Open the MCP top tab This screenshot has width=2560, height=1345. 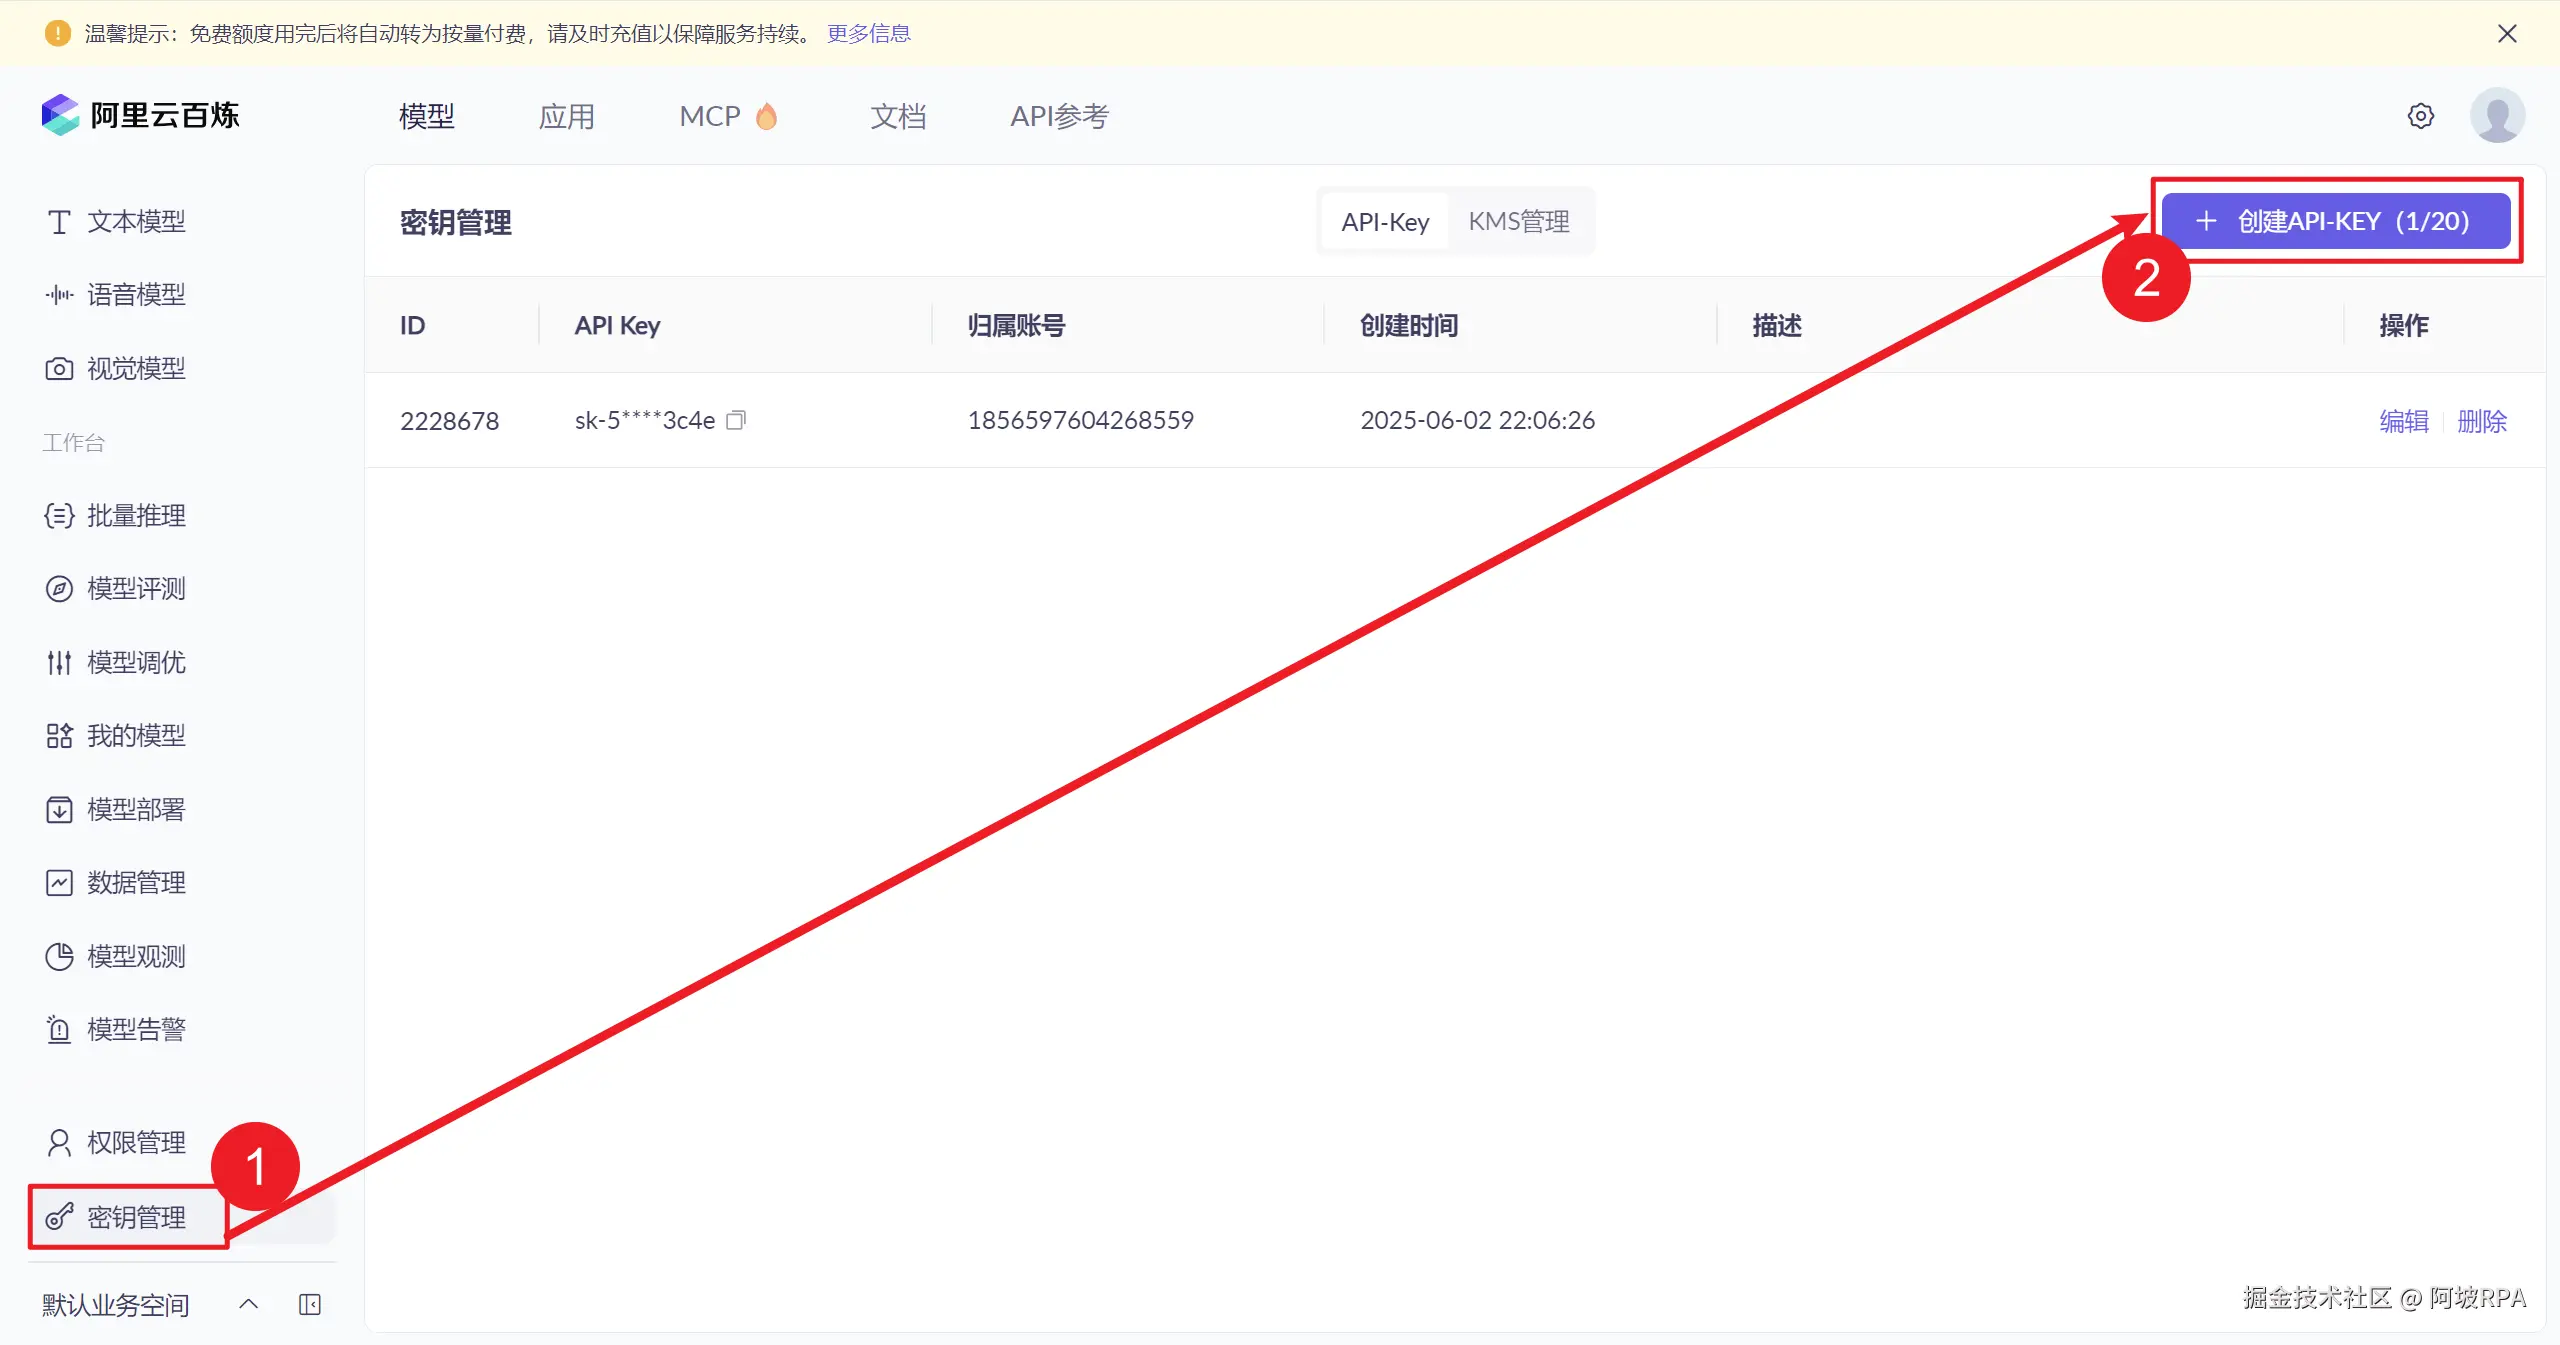click(710, 117)
